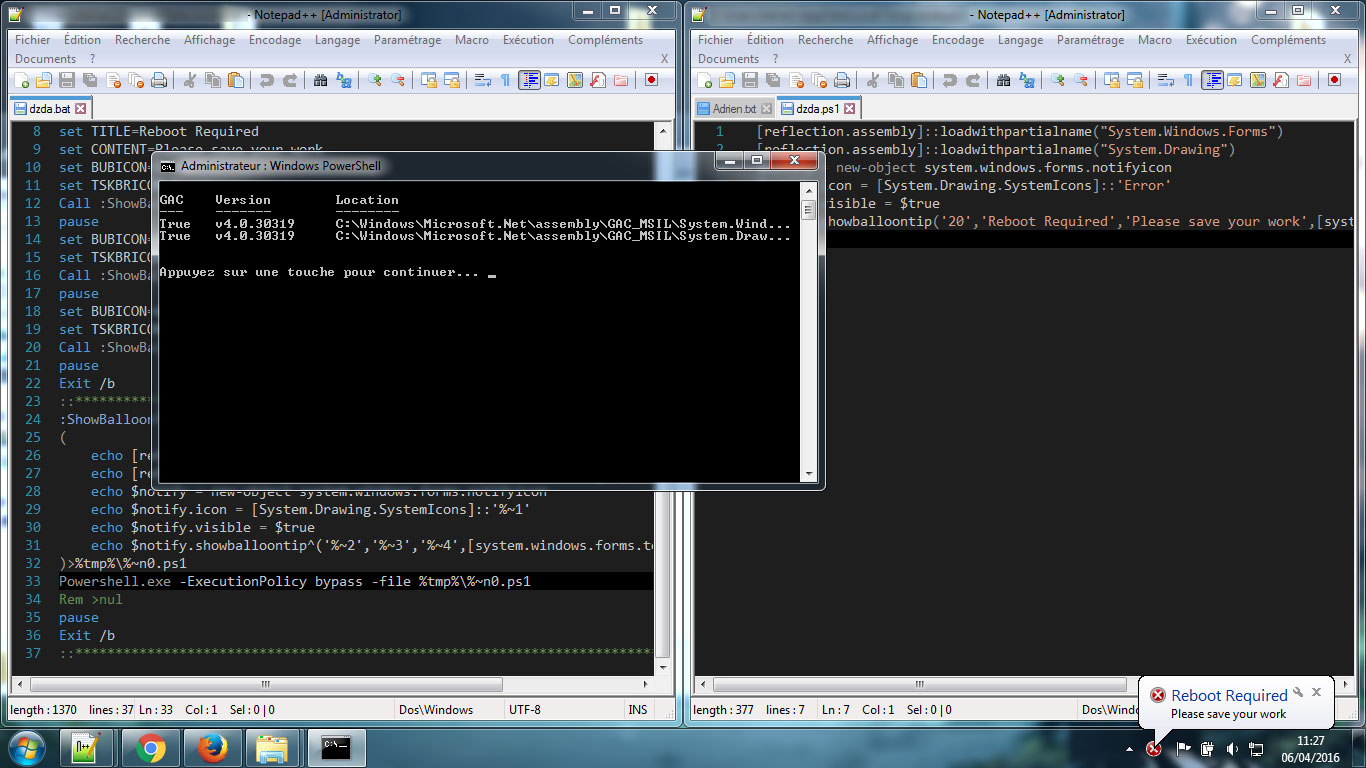Click Zoom In icon in left Notepad++ toolbar
The image size is (1366, 768).
point(375,80)
